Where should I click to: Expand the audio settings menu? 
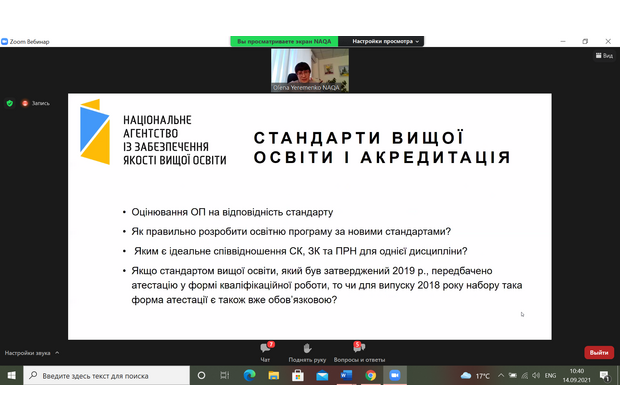point(57,353)
